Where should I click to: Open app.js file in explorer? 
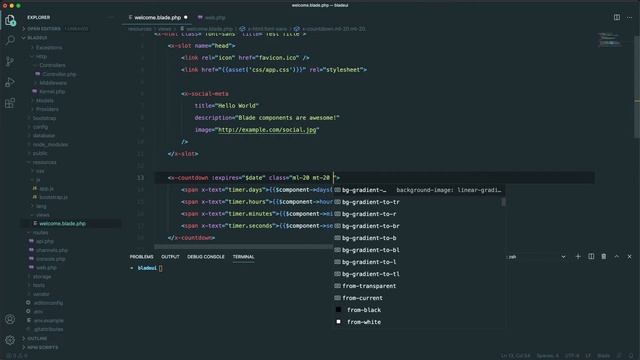pos(46,189)
